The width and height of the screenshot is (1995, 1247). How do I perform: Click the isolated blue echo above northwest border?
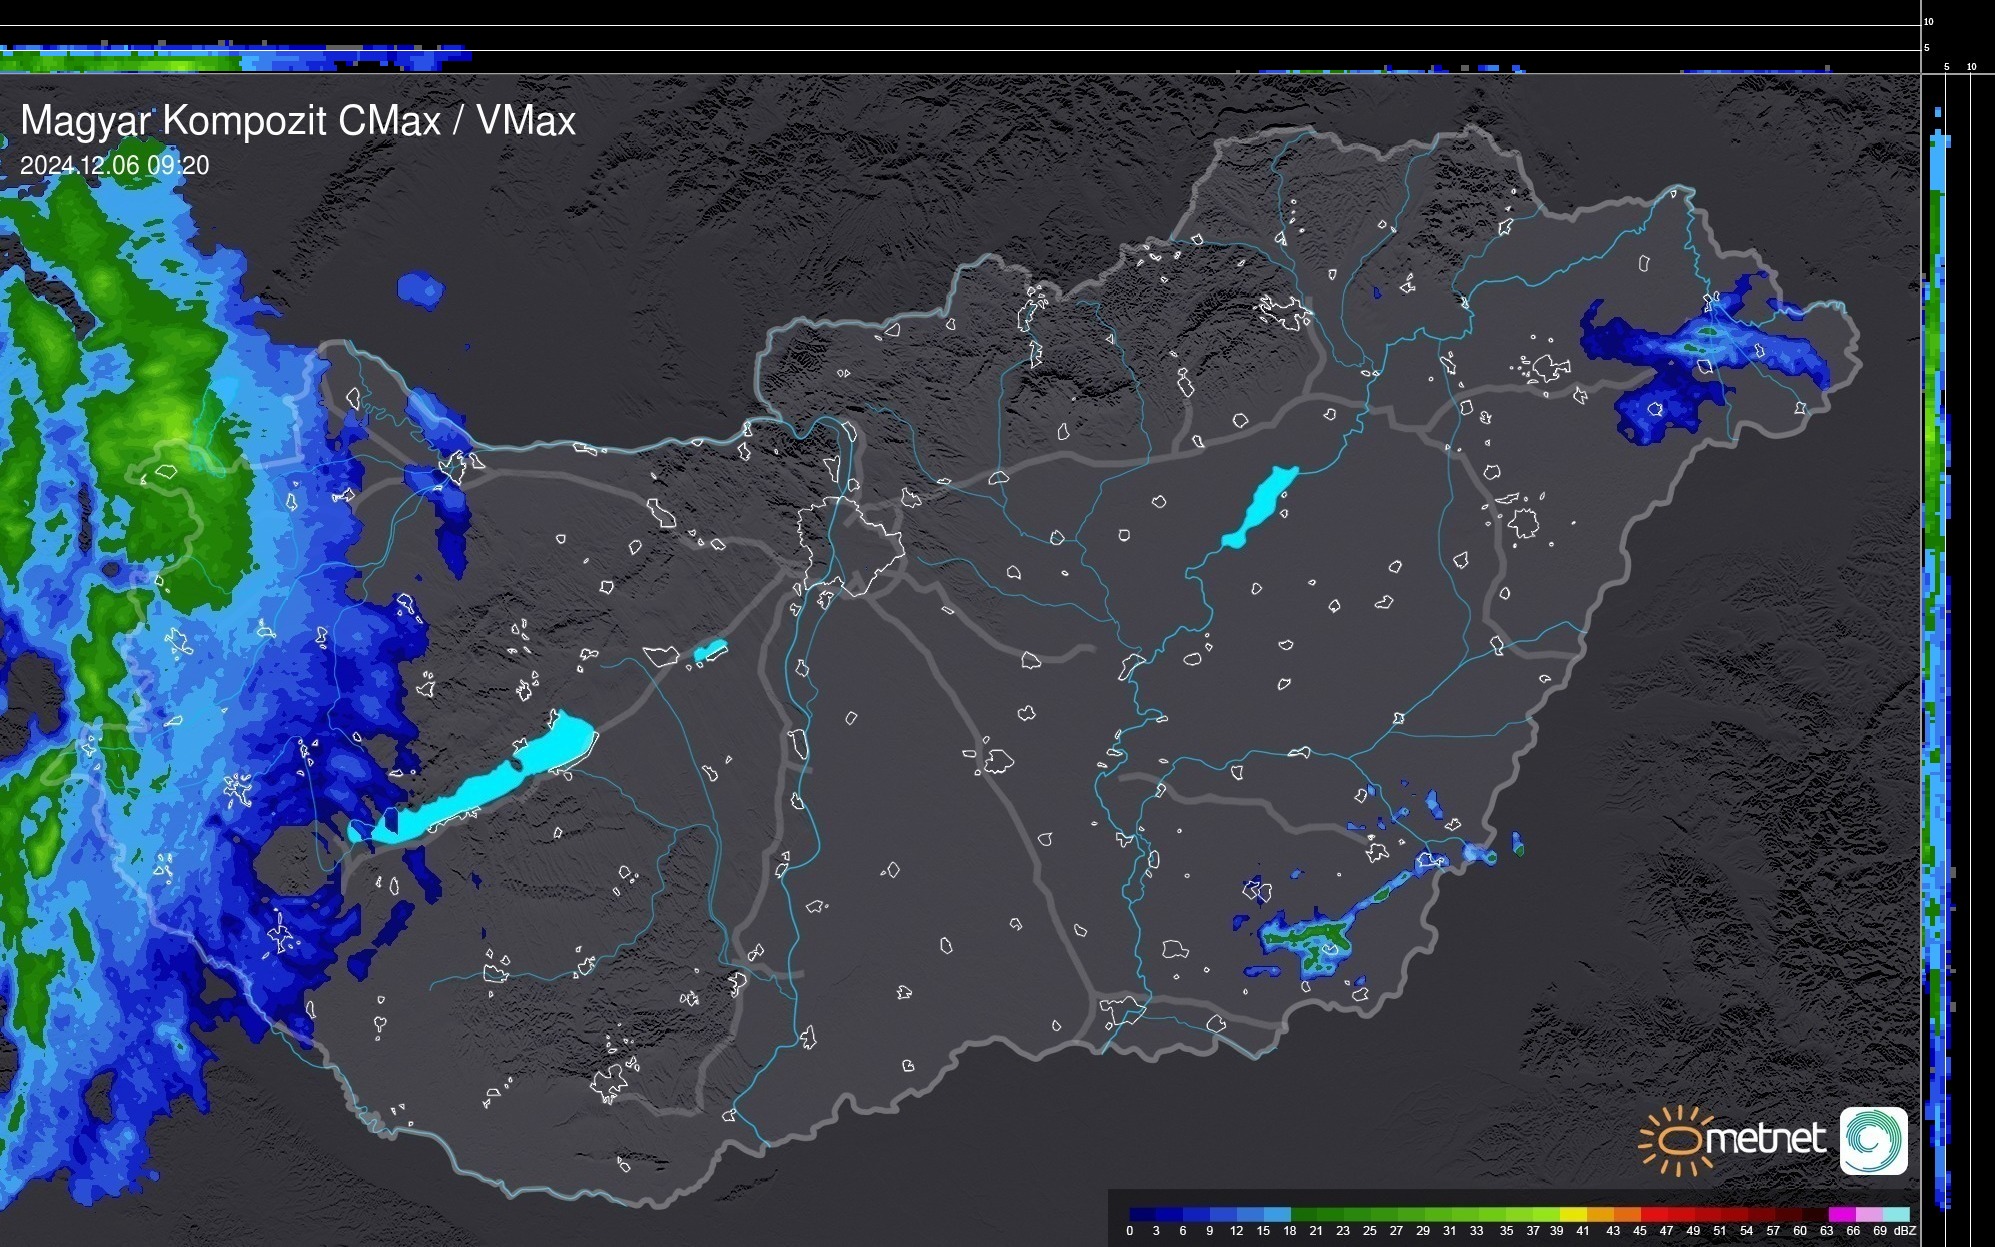[420, 289]
